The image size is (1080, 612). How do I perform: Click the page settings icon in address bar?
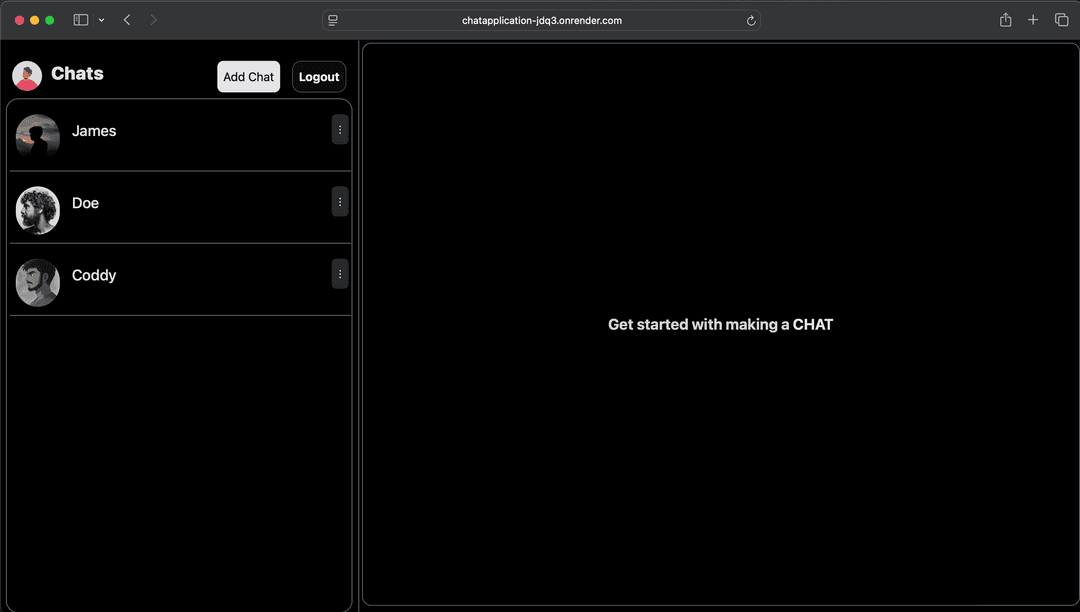333,21
